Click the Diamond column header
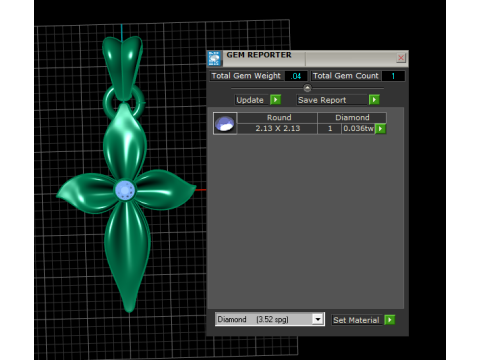Image resolution: width=480 pixels, height=360 pixels. coord(352,118)
